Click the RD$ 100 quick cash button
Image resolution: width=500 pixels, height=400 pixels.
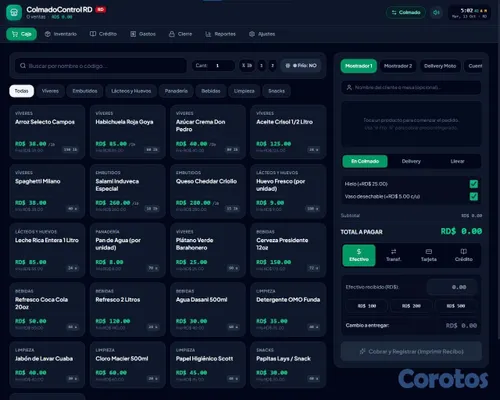tap(367, 306)
